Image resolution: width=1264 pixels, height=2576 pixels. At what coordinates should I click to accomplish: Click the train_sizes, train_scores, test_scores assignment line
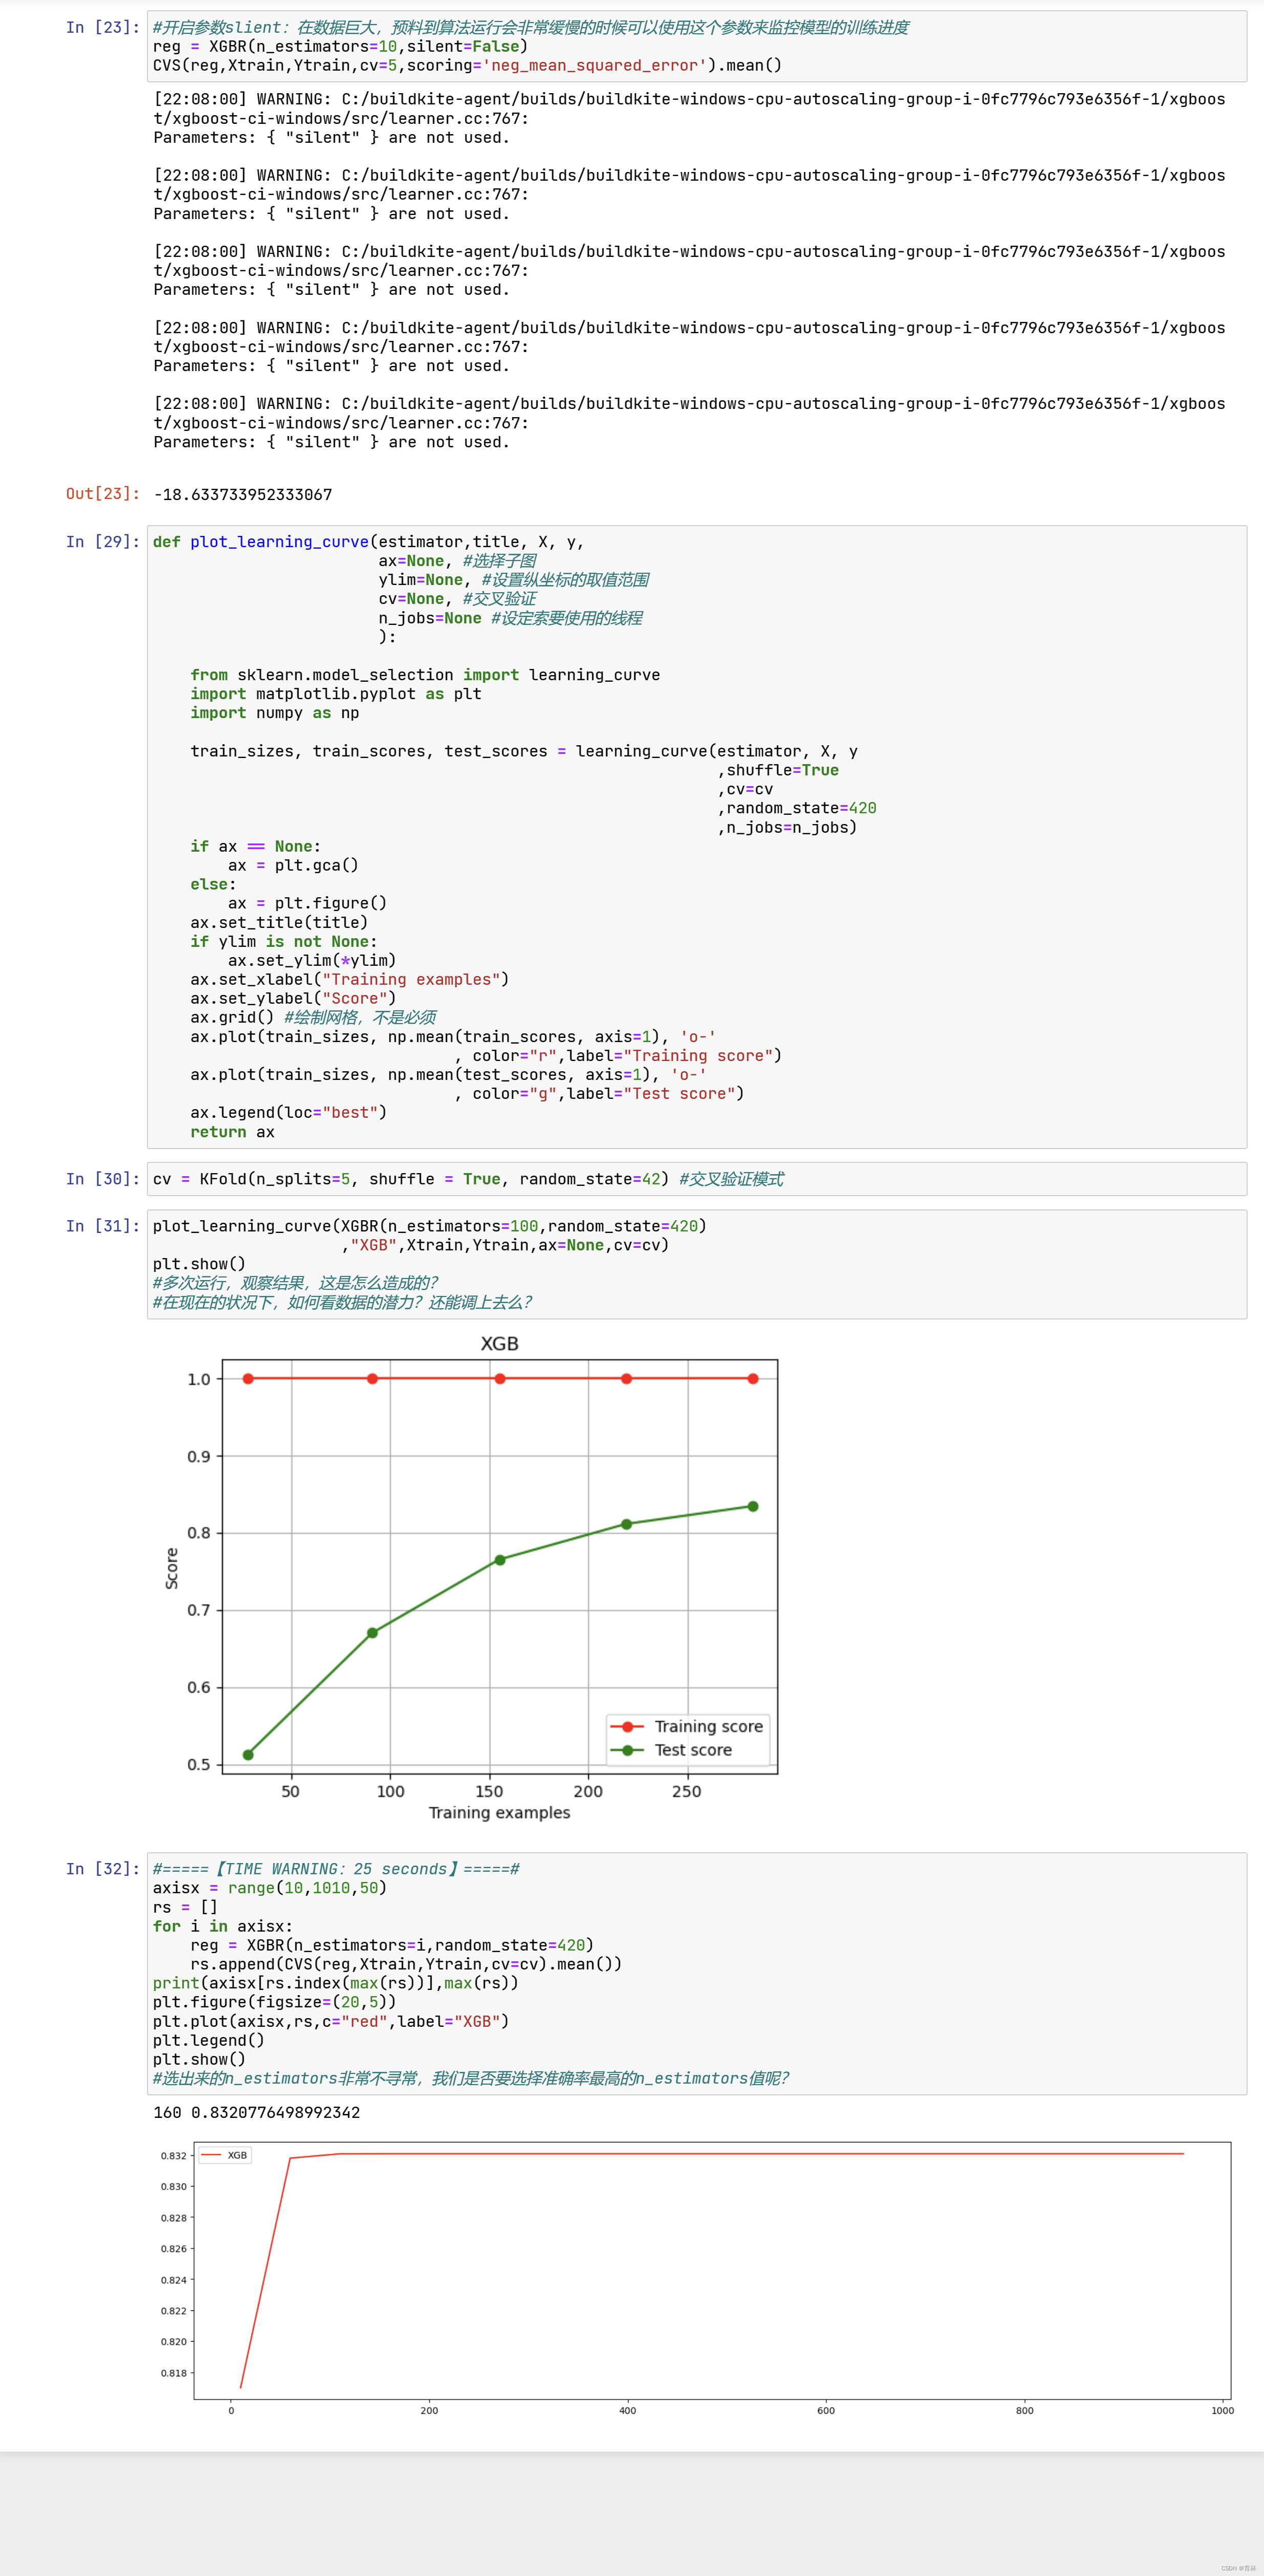click(x=524, y=751)
